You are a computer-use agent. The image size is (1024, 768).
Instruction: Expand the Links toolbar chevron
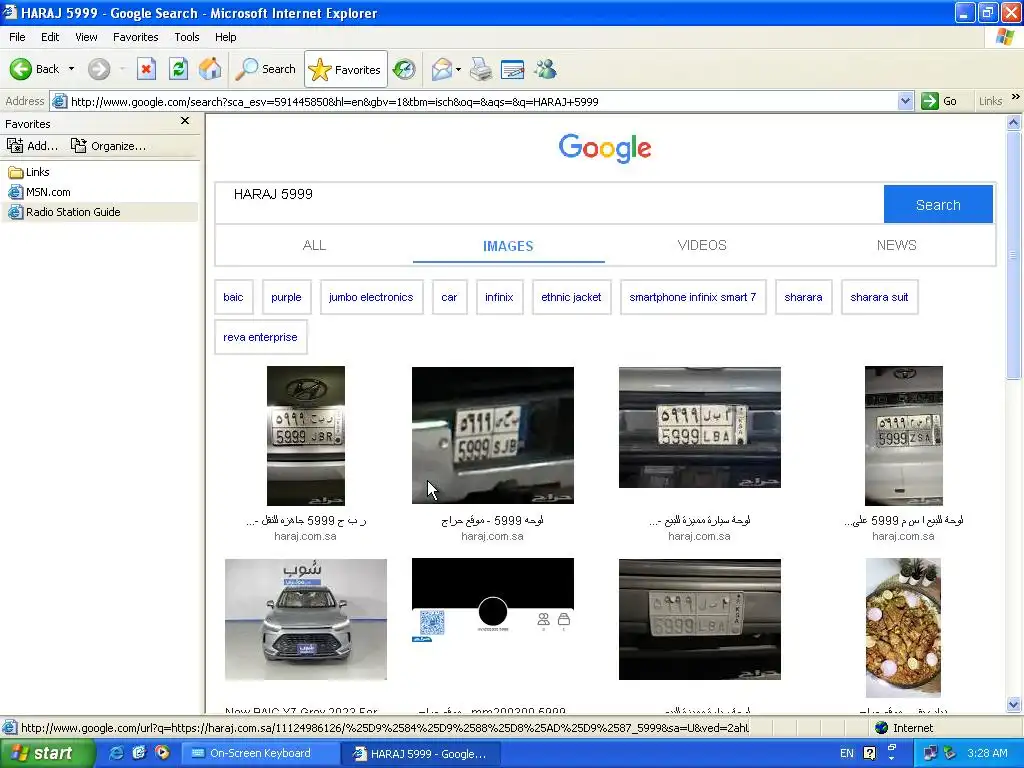(1016, 97)
